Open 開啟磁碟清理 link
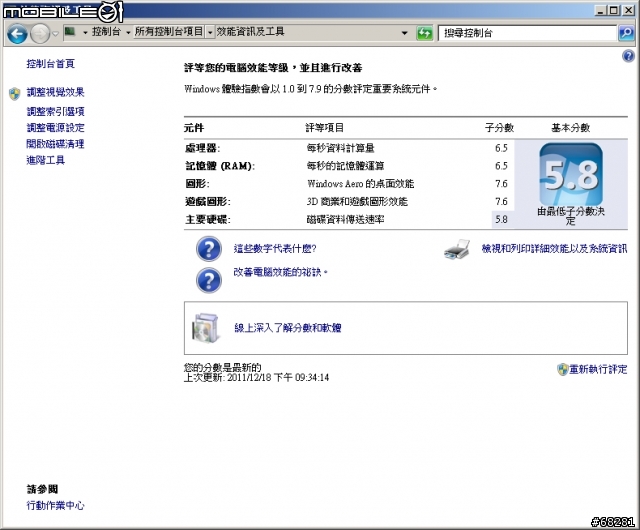640x530 pixels. (x=56, y=144)
